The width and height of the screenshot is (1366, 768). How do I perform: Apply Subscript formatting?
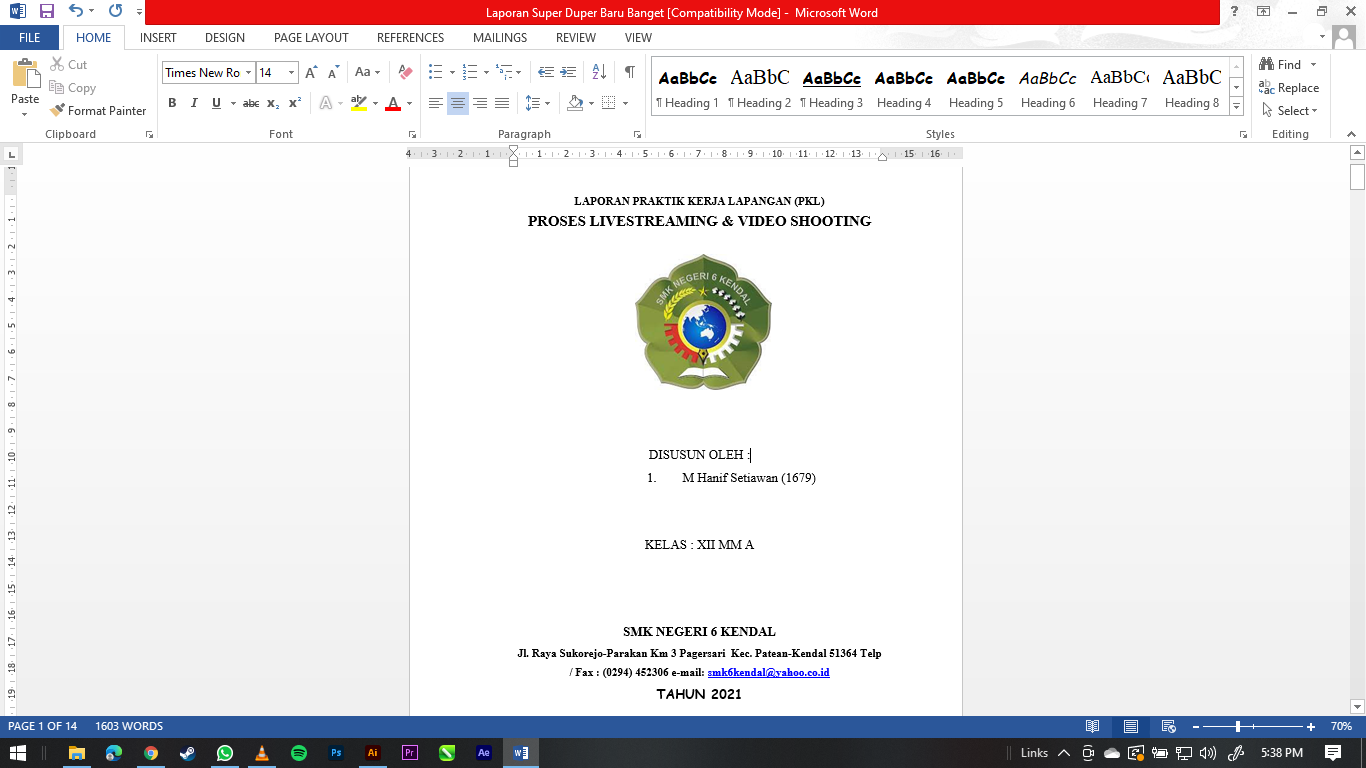point(274,103)
